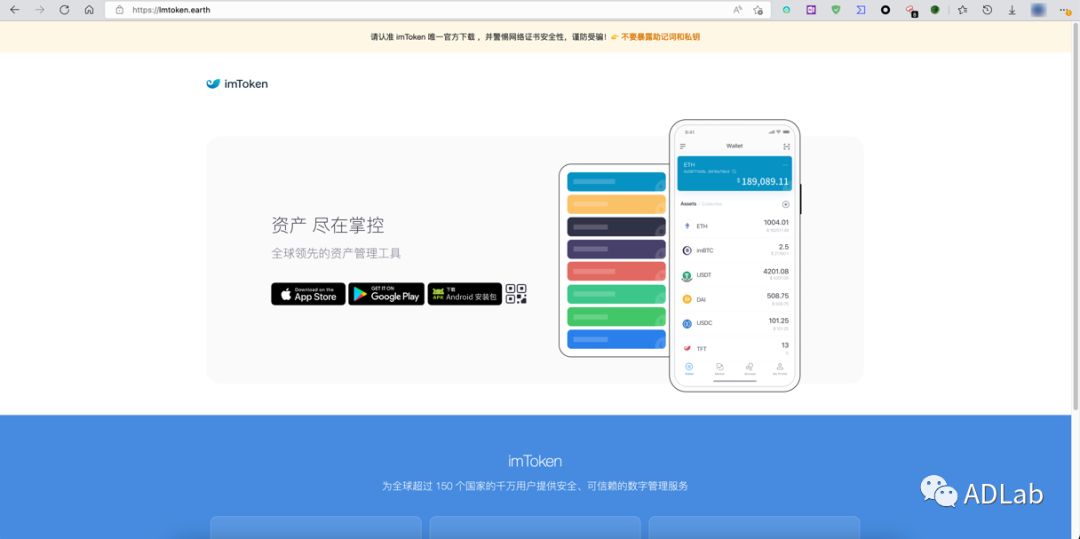The height and width of the screenshot is (539, 1080).
Task: Open the browser history icon
Action: pos(987,10)
